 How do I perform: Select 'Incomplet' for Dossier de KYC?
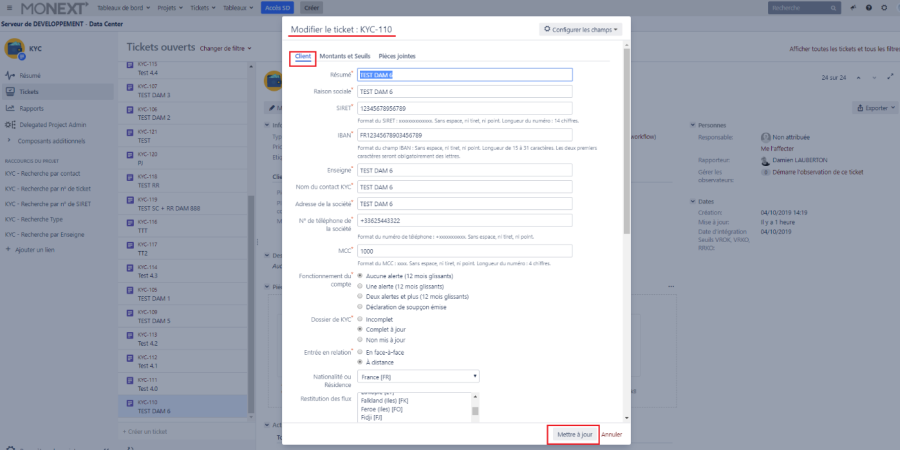(361, 318)
